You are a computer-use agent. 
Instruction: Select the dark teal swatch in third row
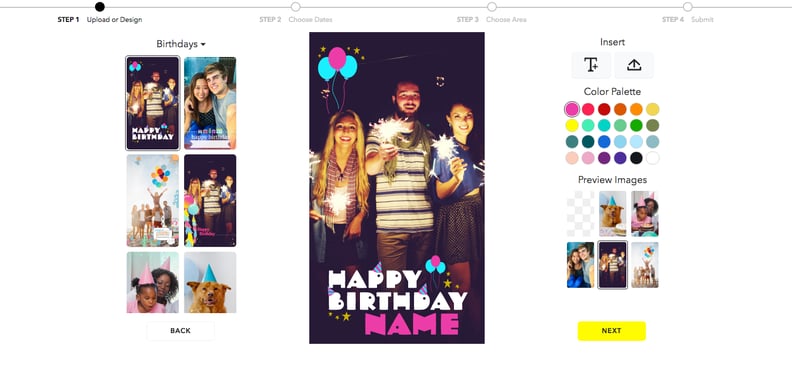[x=588, y=141]
